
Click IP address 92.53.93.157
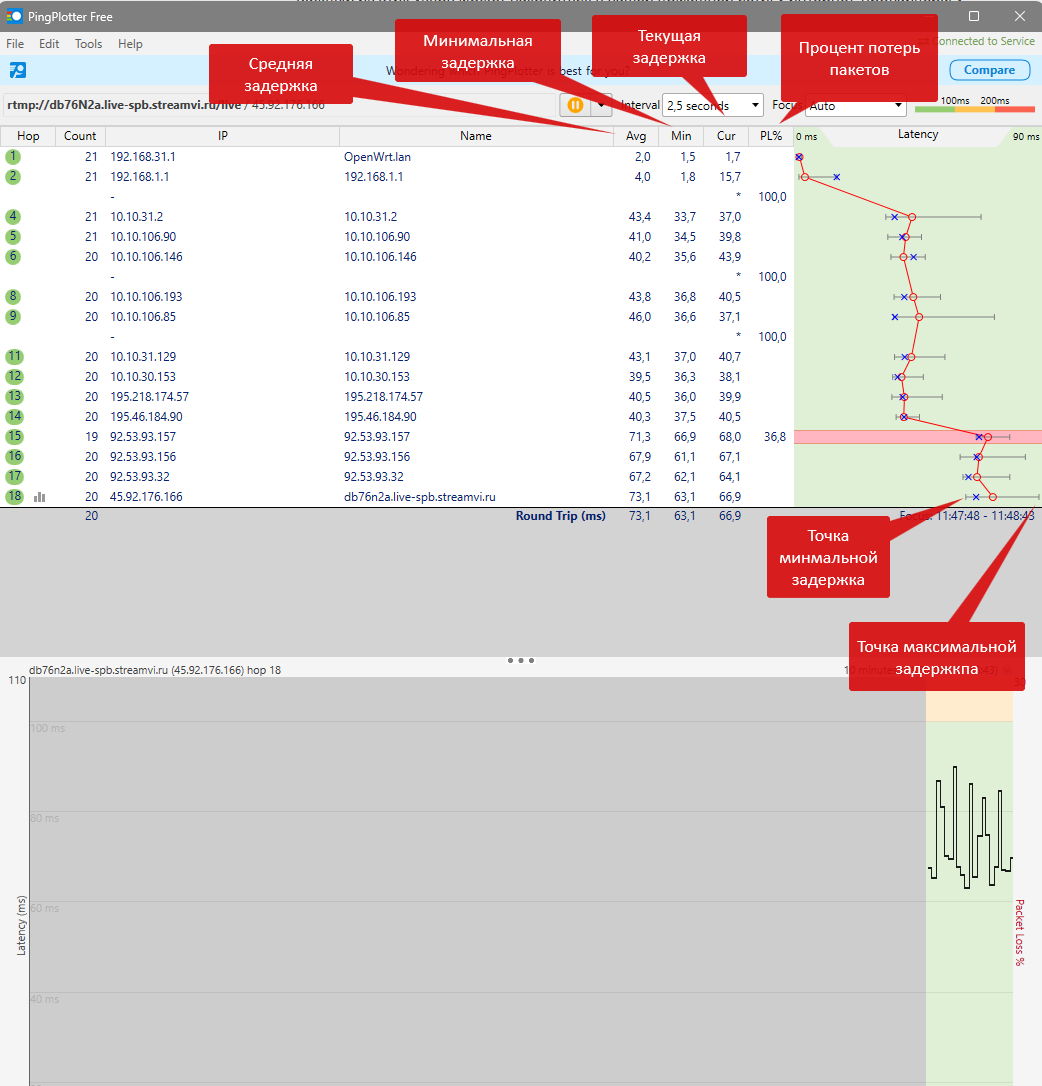(143, 437)
